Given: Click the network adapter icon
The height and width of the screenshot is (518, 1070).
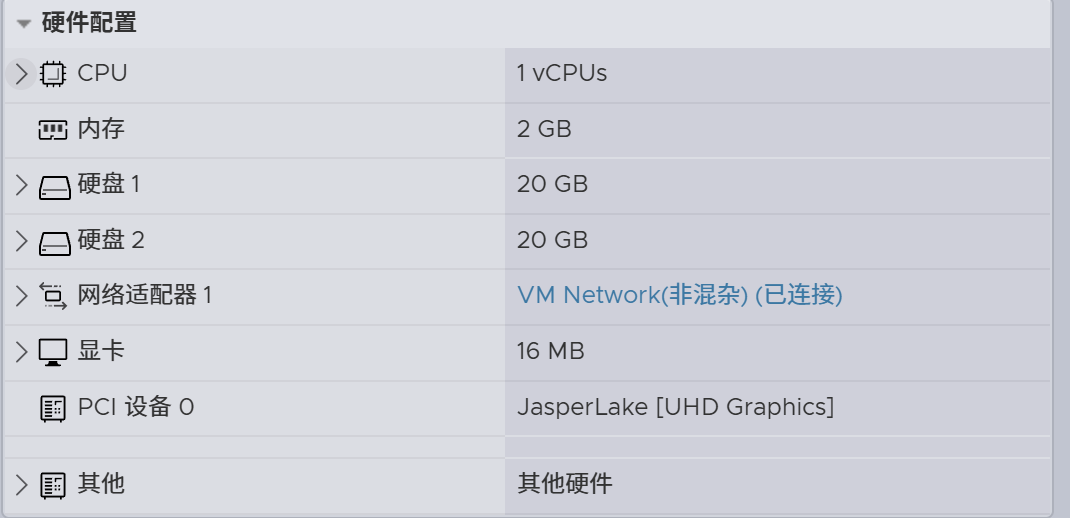Looking at the screenshot, I should point(53,296).
